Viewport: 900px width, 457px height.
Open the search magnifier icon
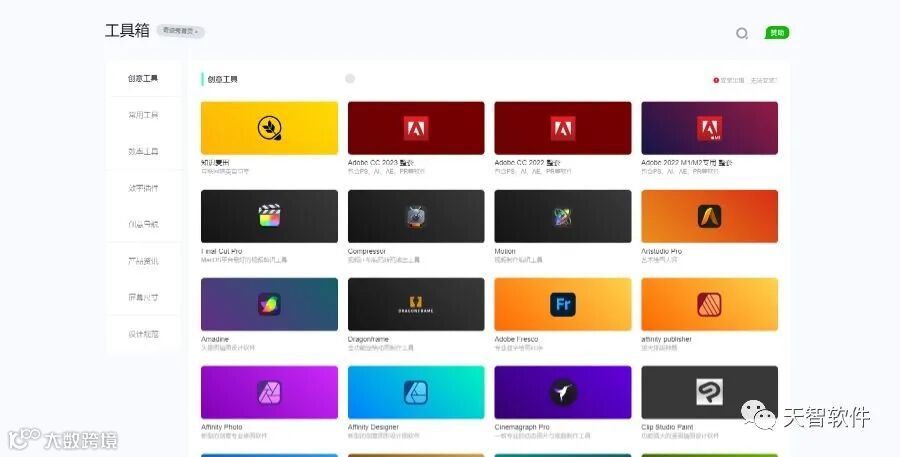[742, 33]
